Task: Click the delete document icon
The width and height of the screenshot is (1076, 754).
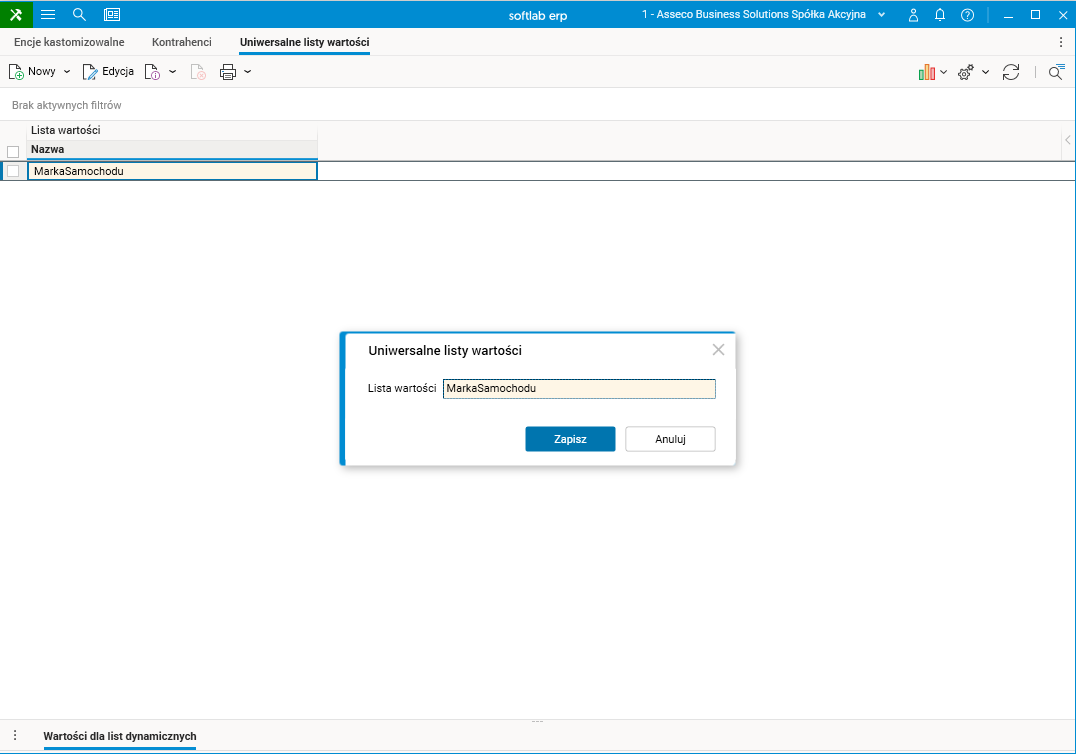Action: tap(198, 71)
